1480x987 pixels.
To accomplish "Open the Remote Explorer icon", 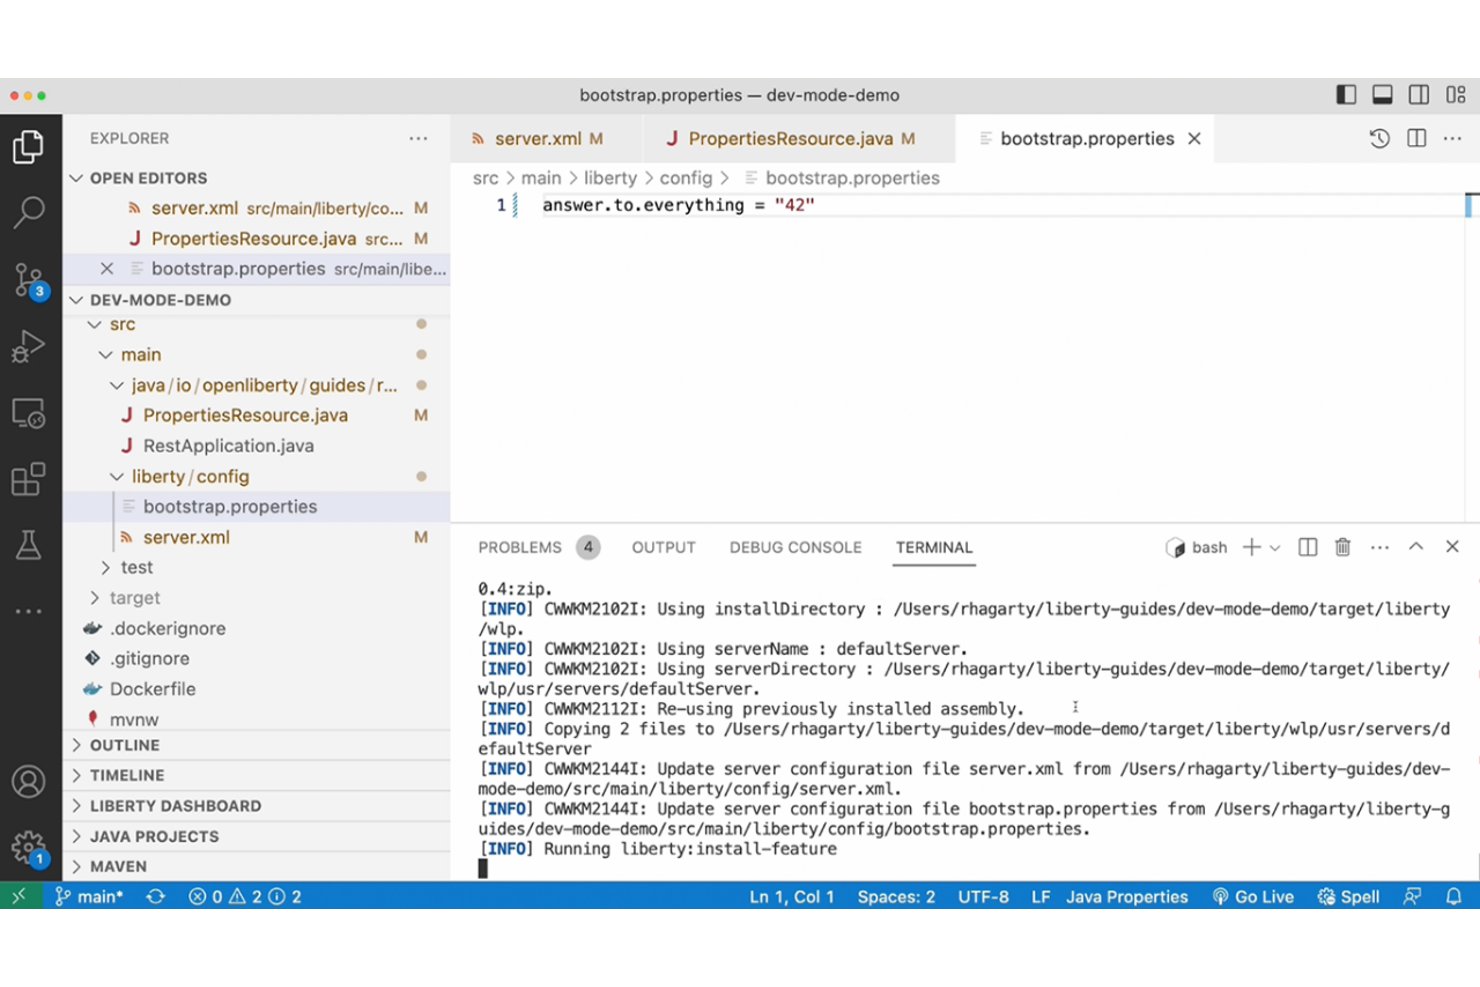I will pos(28,413).
